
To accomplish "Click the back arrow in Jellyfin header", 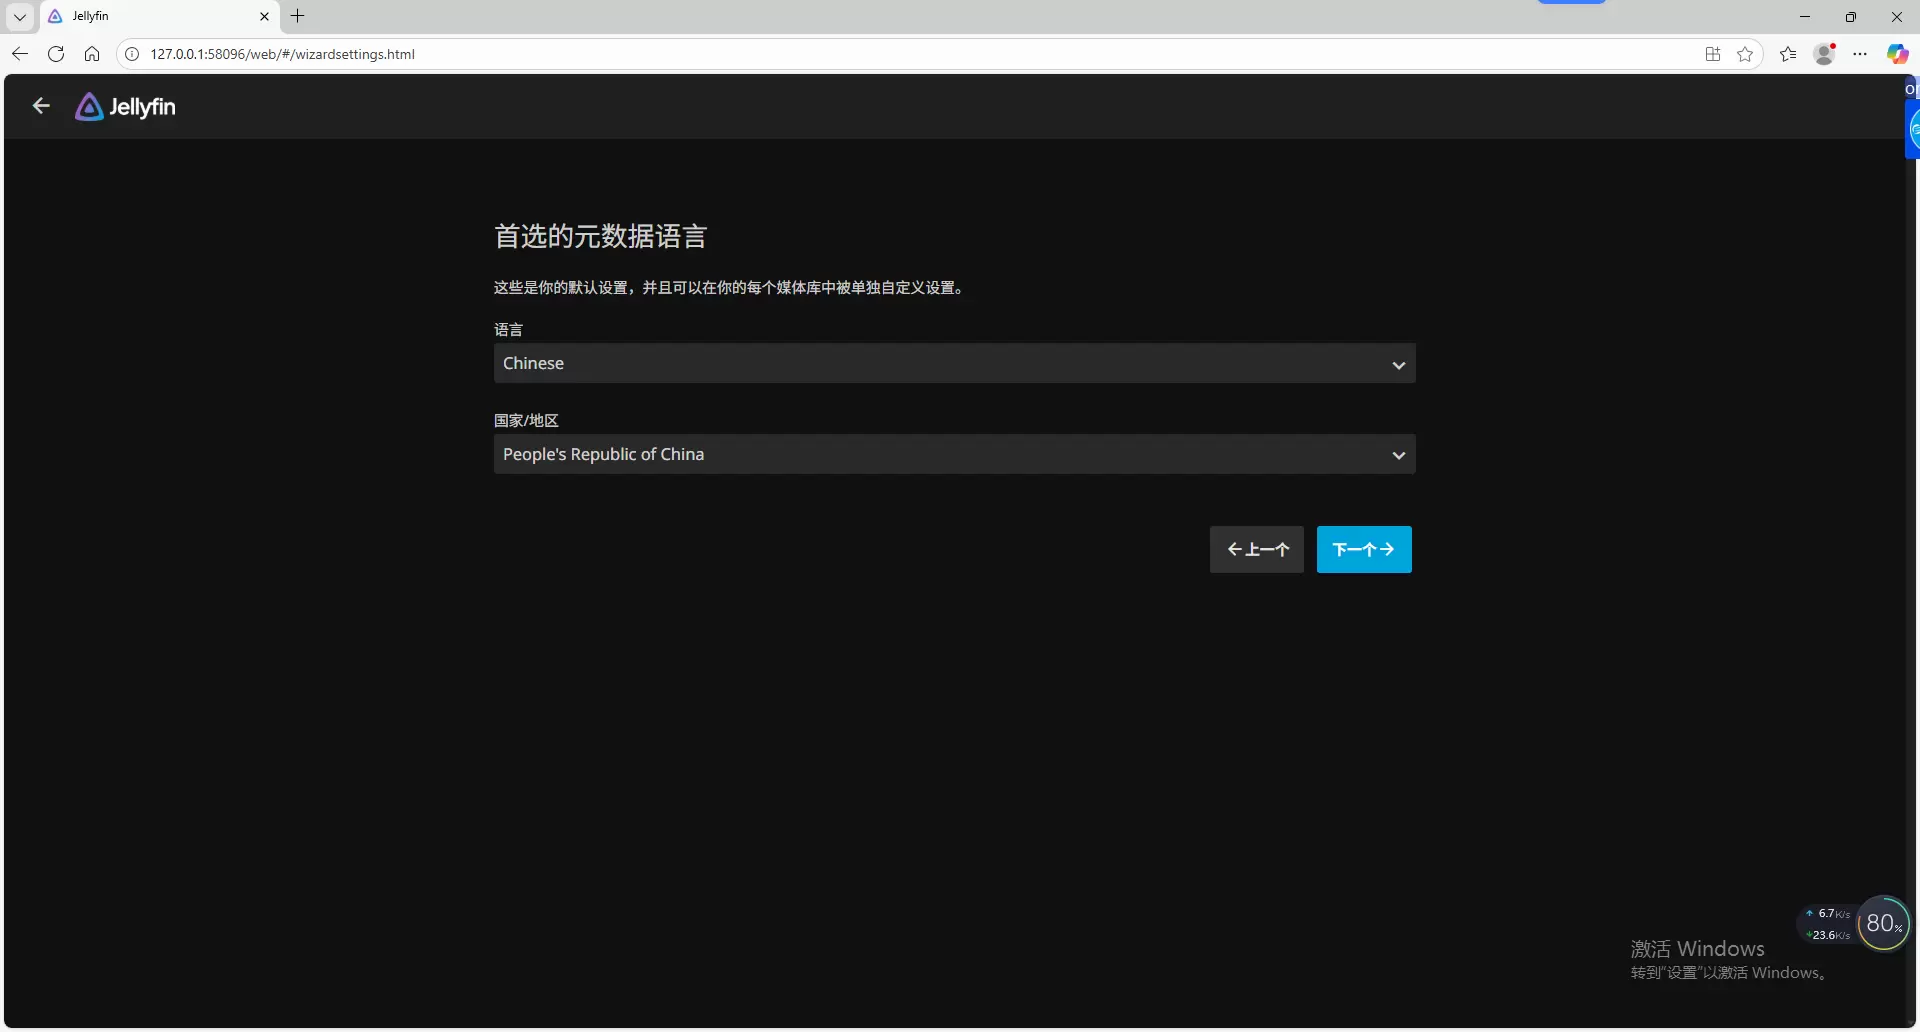I will [41, 106].
